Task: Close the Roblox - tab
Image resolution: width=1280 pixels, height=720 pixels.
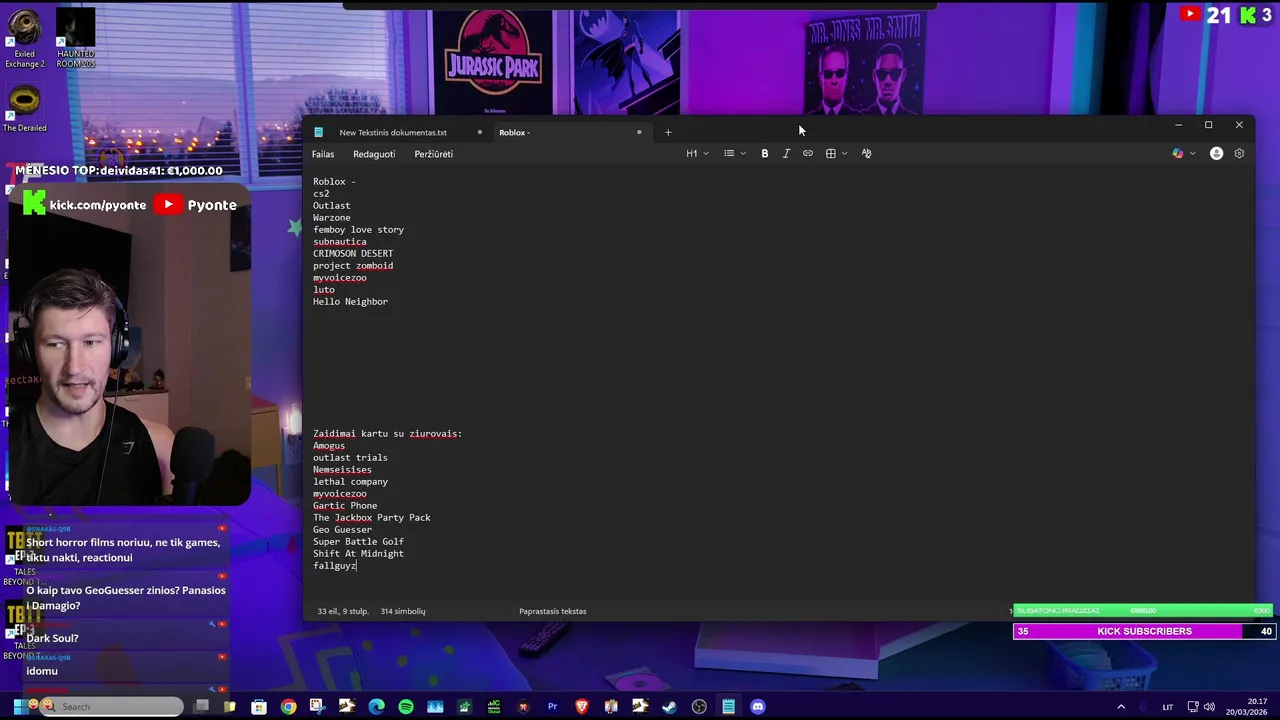Action: click(639, 132)
